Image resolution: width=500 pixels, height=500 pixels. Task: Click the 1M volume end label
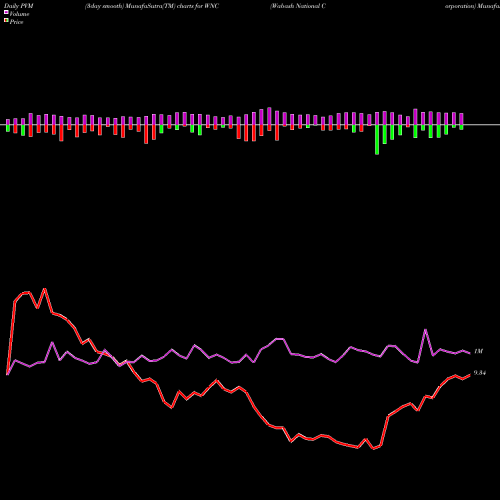pyautogui.click(x=478, y=351)
